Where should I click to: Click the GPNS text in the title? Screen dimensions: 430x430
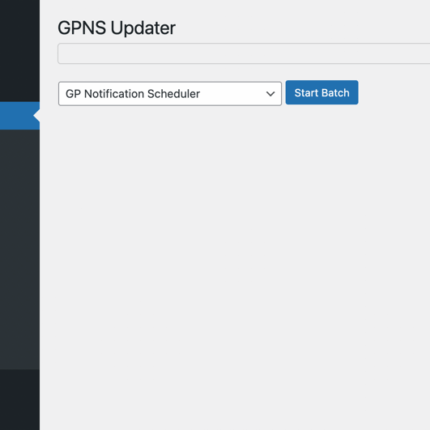pos(82,28)
